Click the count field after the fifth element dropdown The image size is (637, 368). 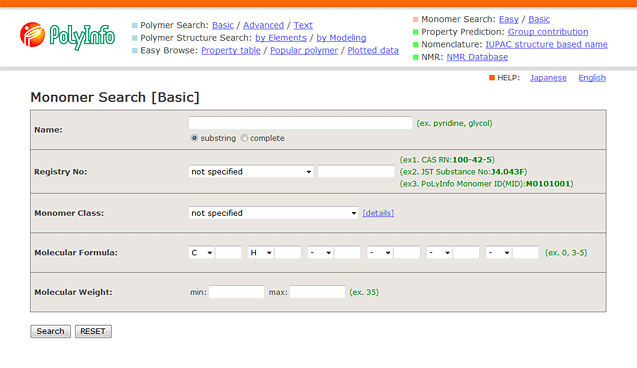(x=466, y=253)
